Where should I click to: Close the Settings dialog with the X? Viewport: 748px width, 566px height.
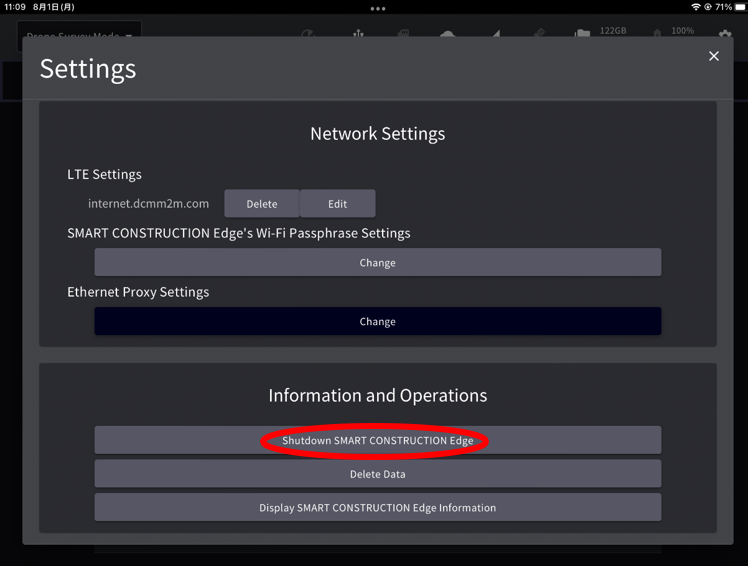tap(714, 56)
